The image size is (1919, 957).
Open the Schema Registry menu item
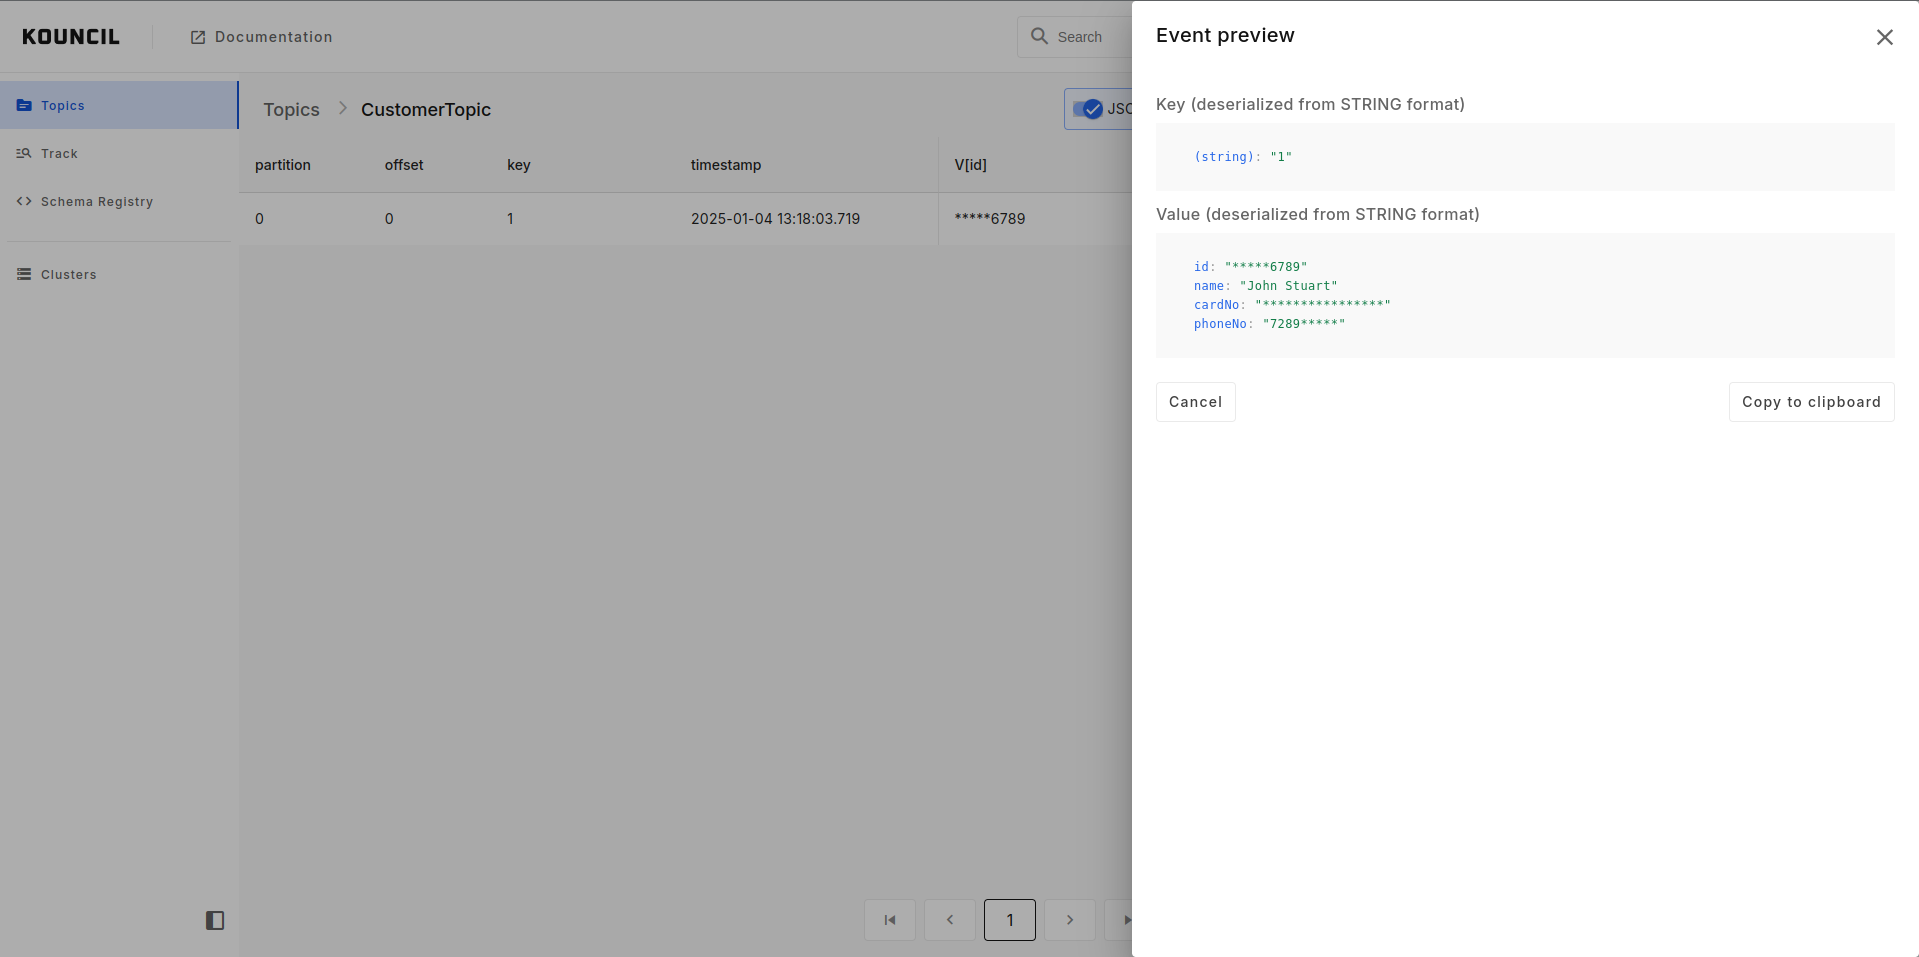[x=97, y=202]
